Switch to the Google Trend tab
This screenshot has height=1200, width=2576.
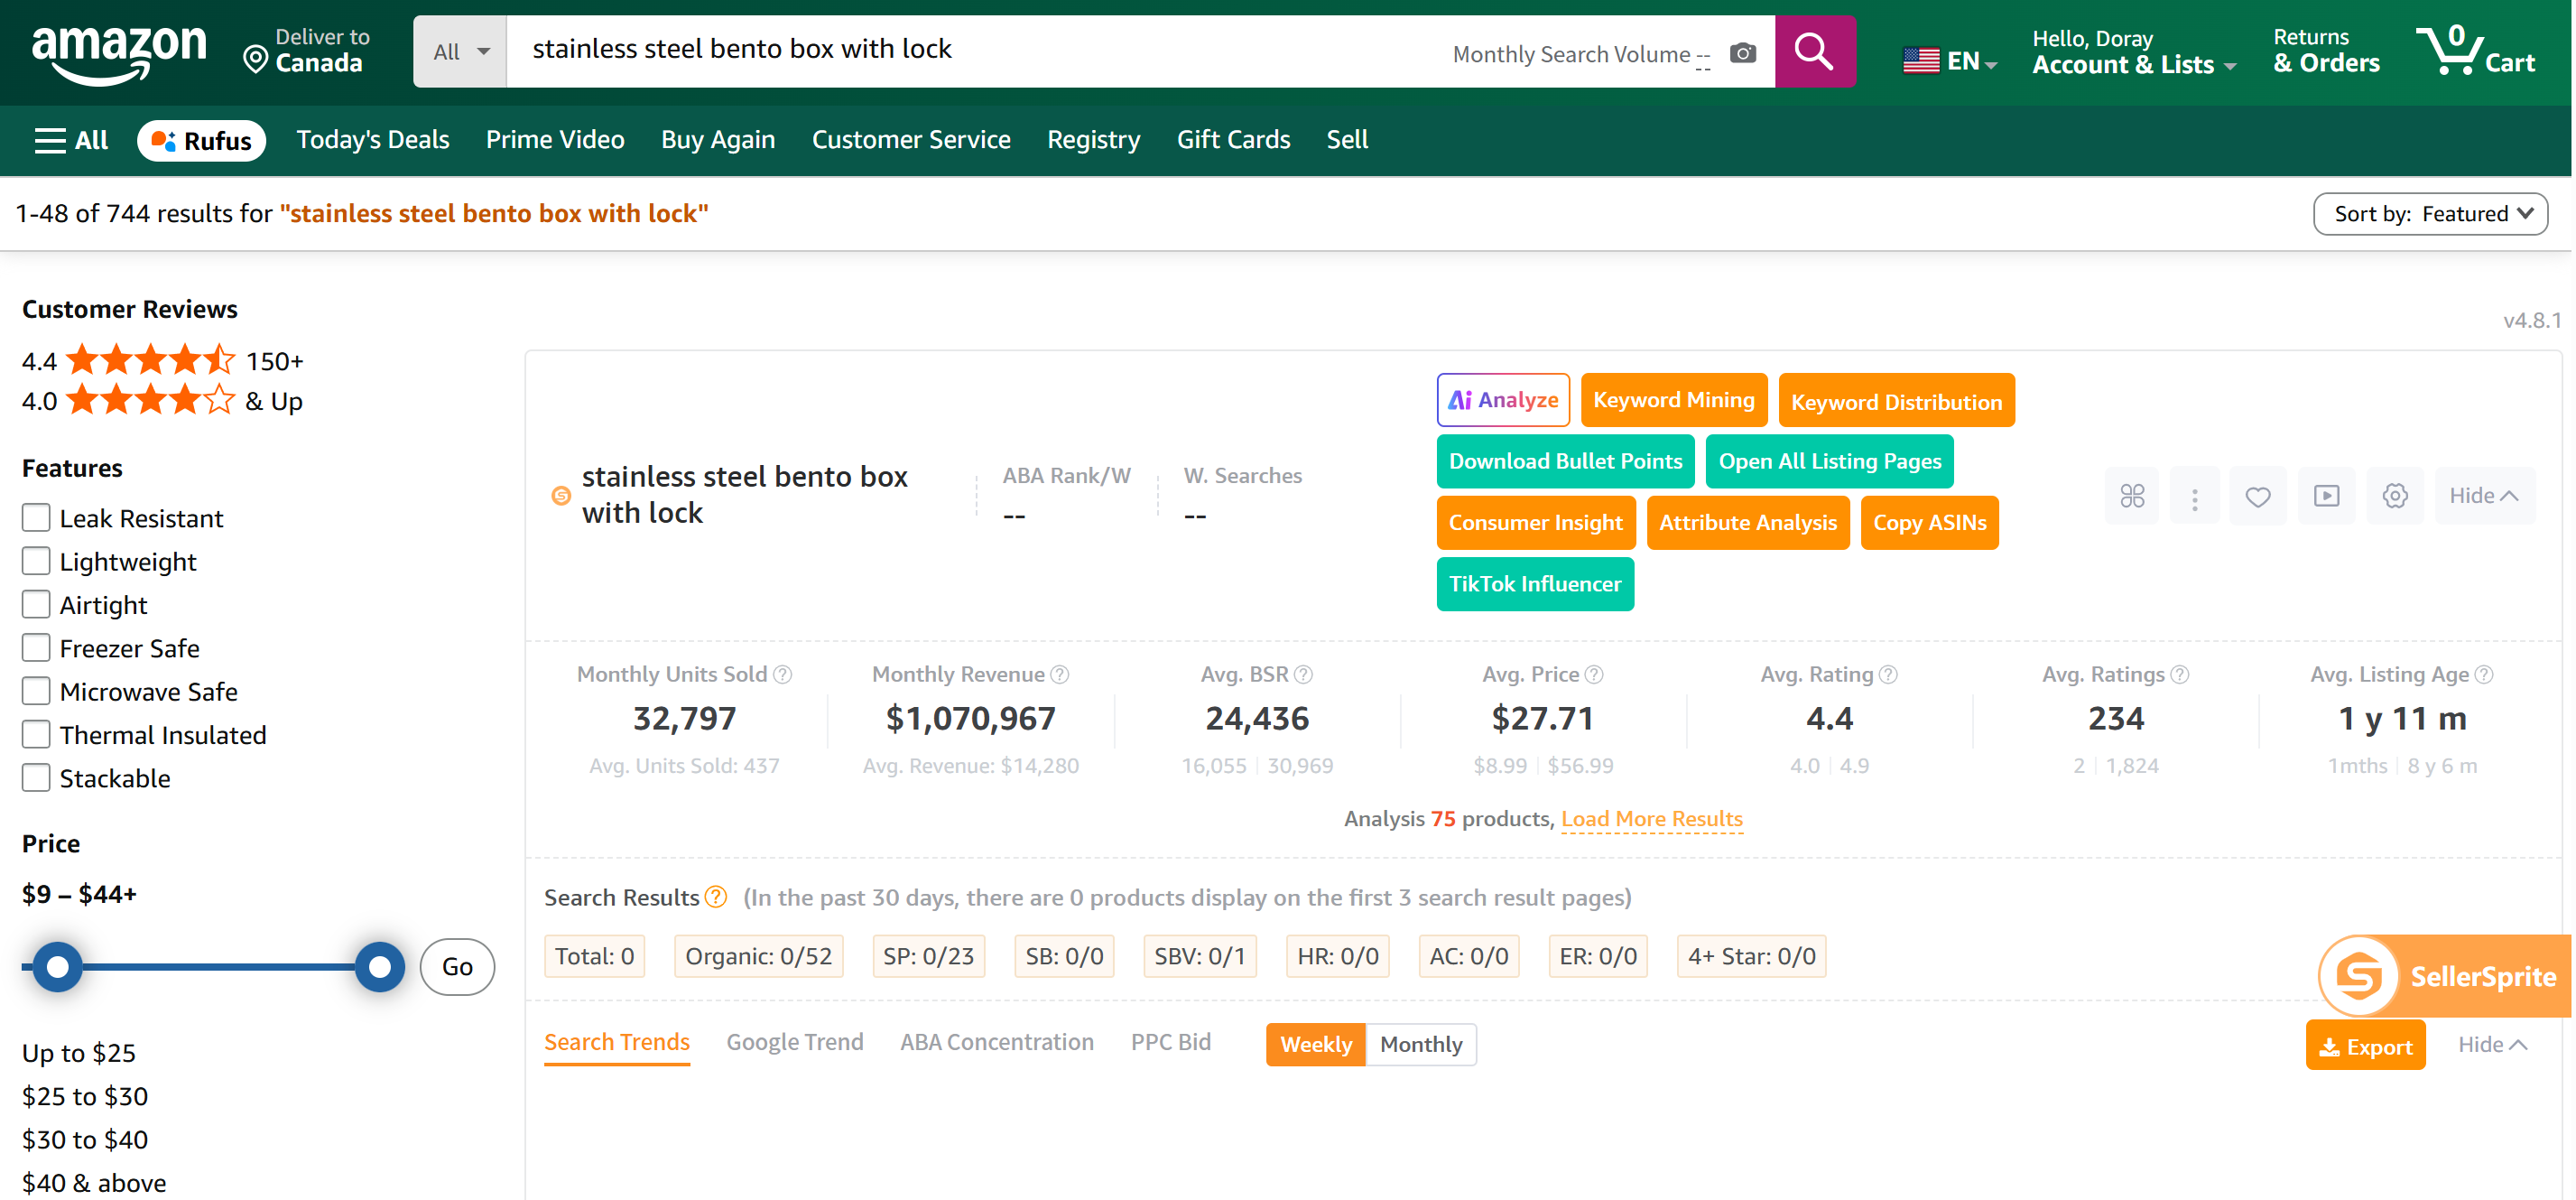tap(794, 1042)
